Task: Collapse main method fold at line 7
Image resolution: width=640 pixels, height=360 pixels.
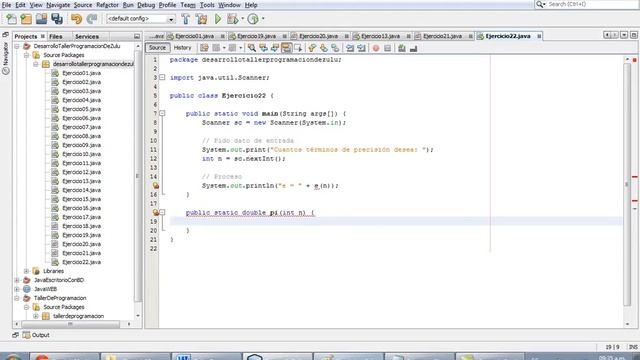Action: 162,113
